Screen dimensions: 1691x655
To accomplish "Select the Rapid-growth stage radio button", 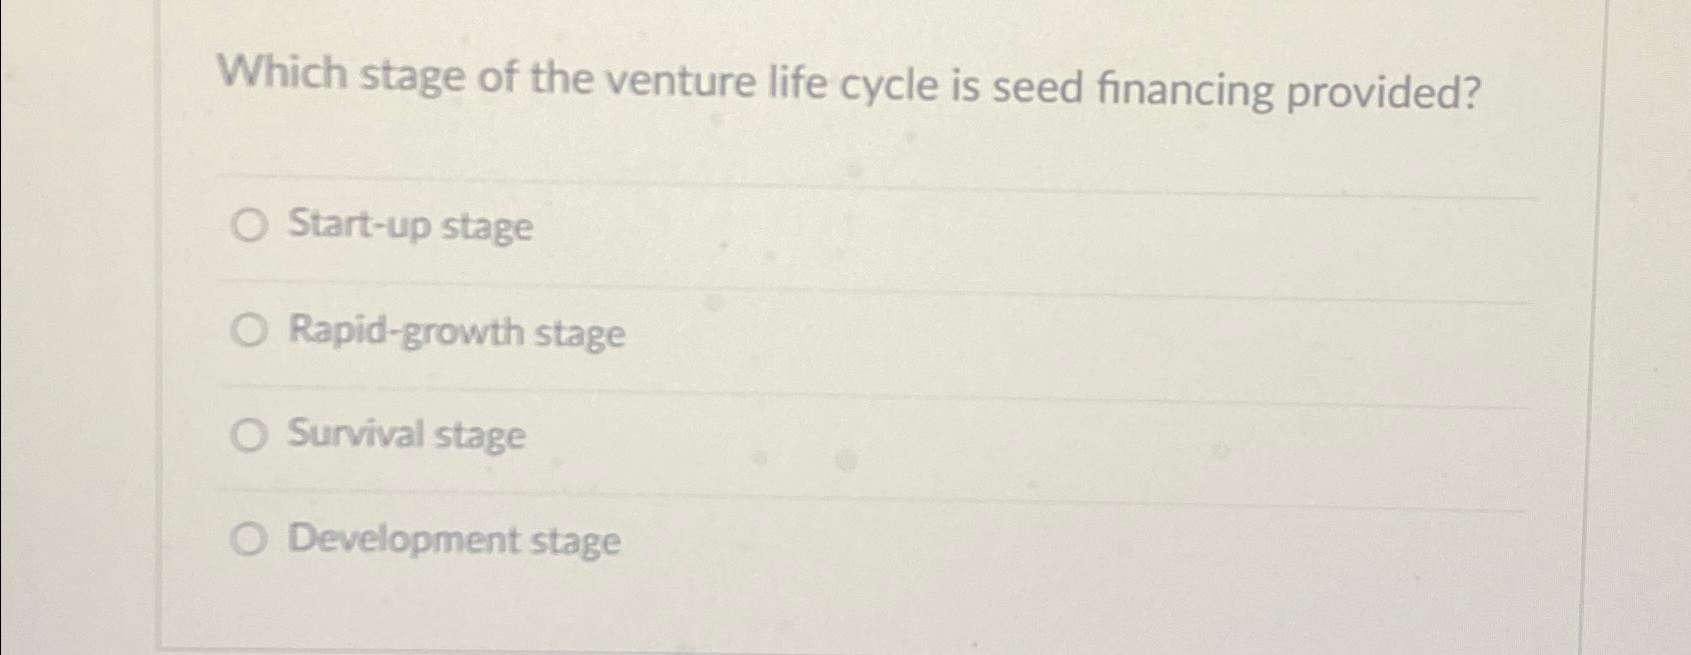I will point(249,331).
